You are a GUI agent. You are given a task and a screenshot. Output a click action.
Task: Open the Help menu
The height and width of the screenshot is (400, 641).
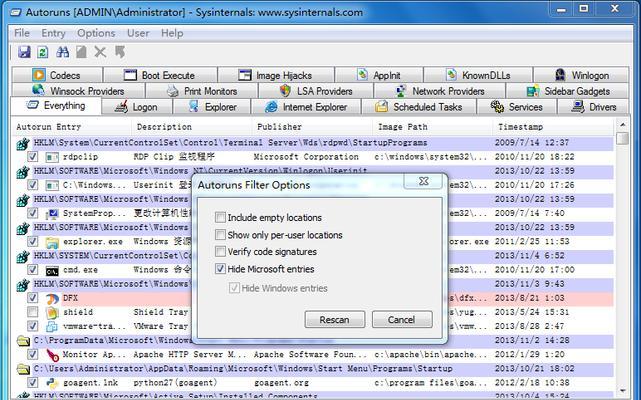coord(172,33)
